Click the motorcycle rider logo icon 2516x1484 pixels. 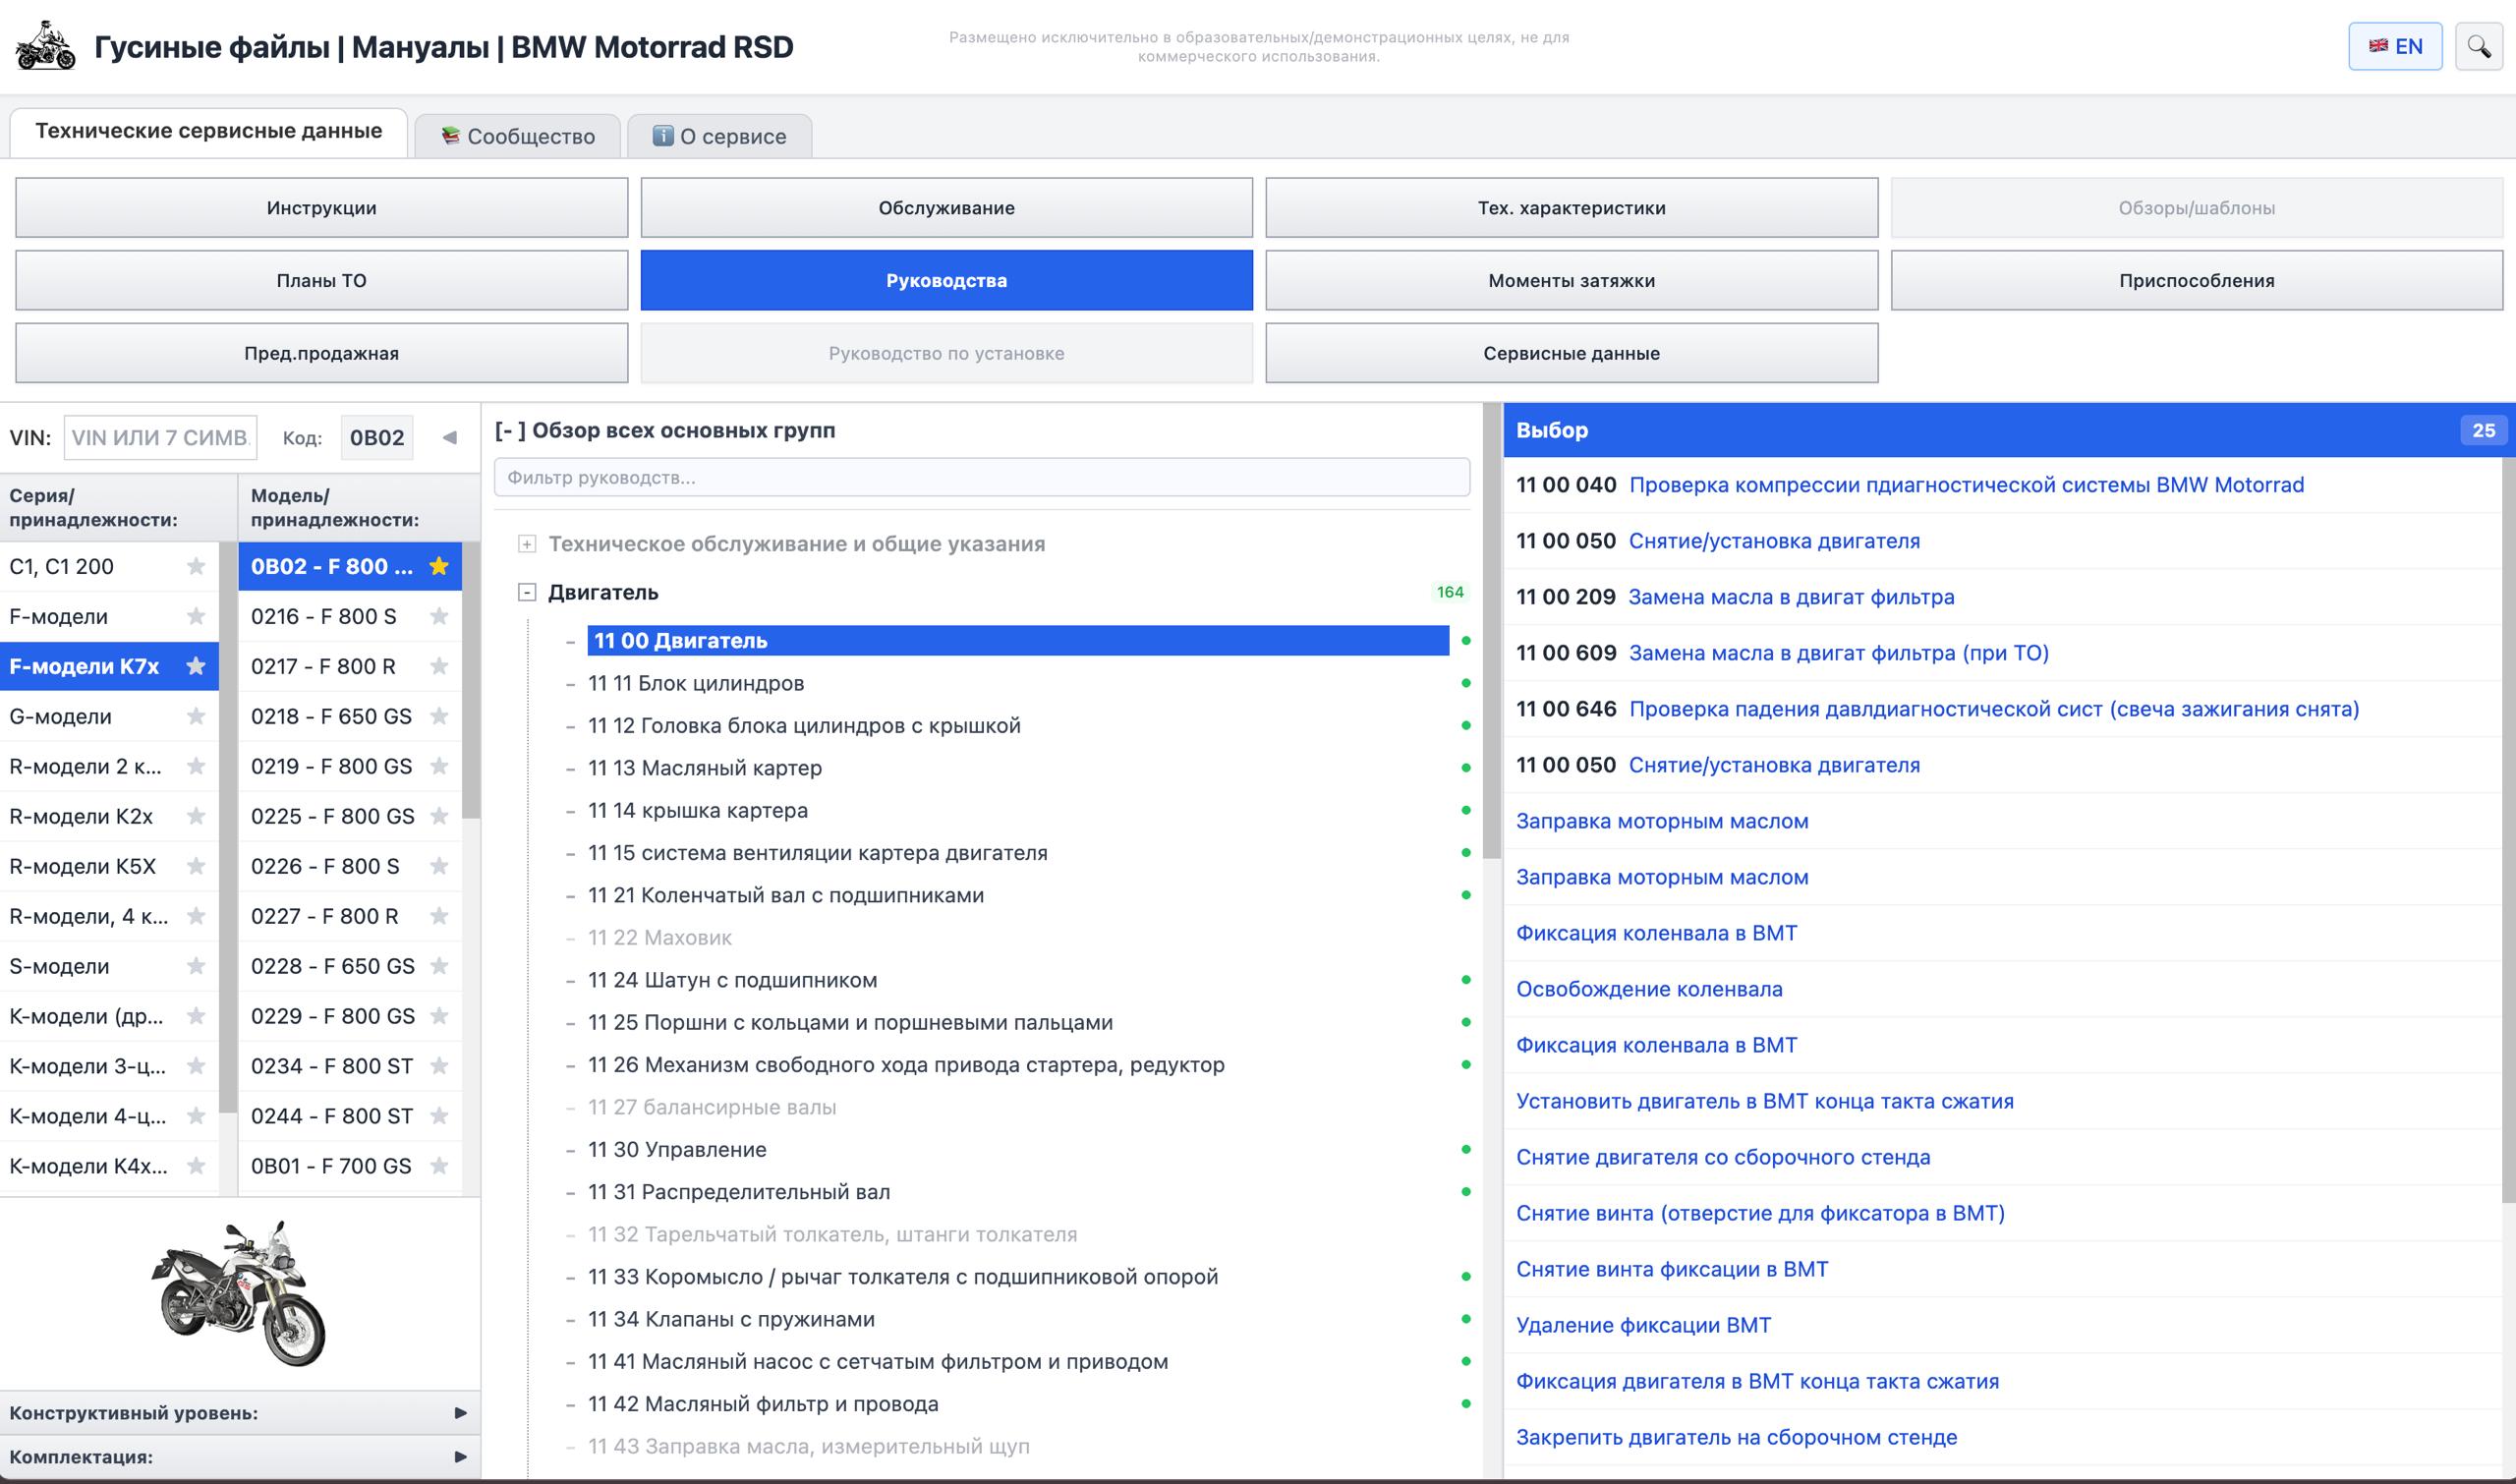coord(46,46)
